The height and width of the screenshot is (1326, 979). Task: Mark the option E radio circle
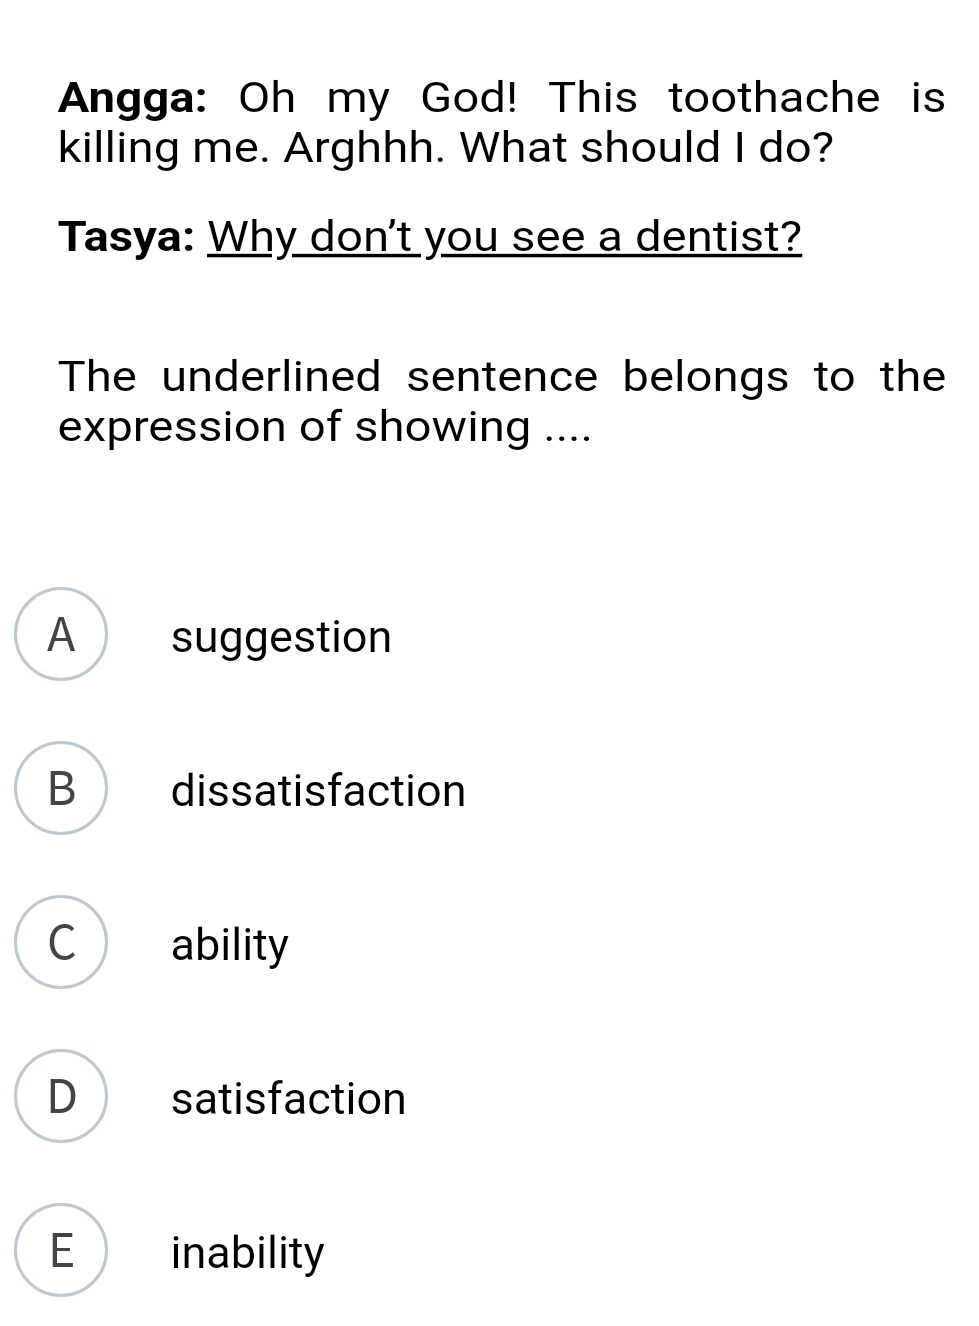click(x=61, y=1251)
